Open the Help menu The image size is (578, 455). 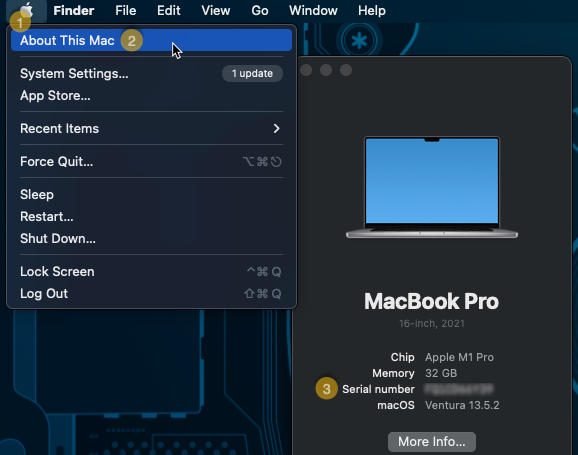(372, 11)
